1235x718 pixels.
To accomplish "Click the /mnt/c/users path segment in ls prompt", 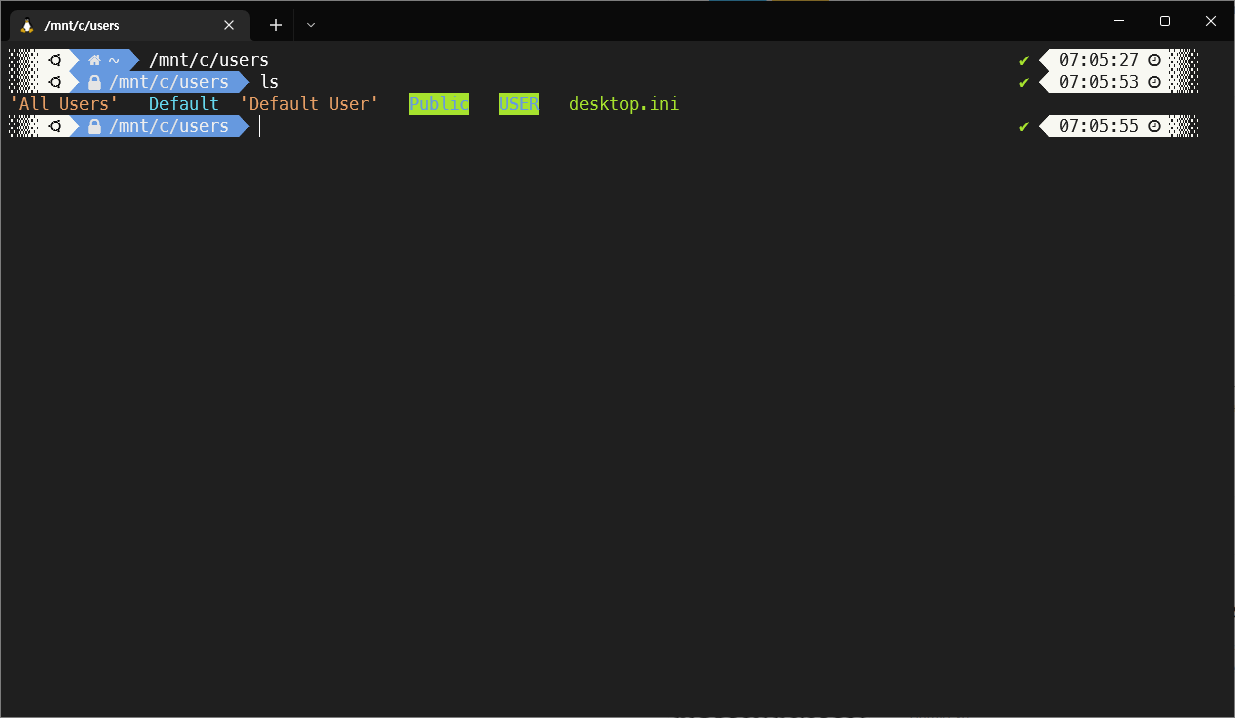I will point(169,82).
